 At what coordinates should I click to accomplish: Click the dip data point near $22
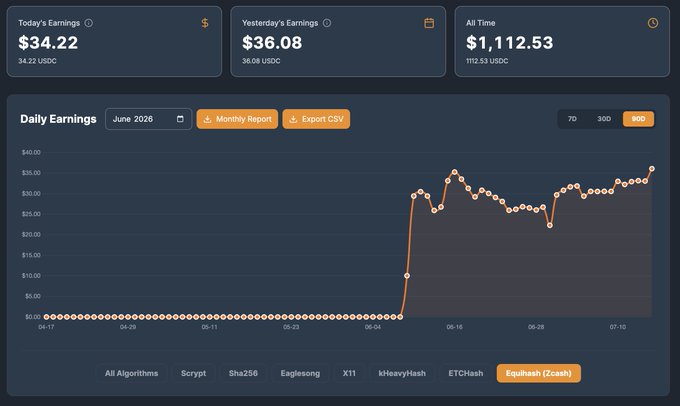(x=550, y=225)
